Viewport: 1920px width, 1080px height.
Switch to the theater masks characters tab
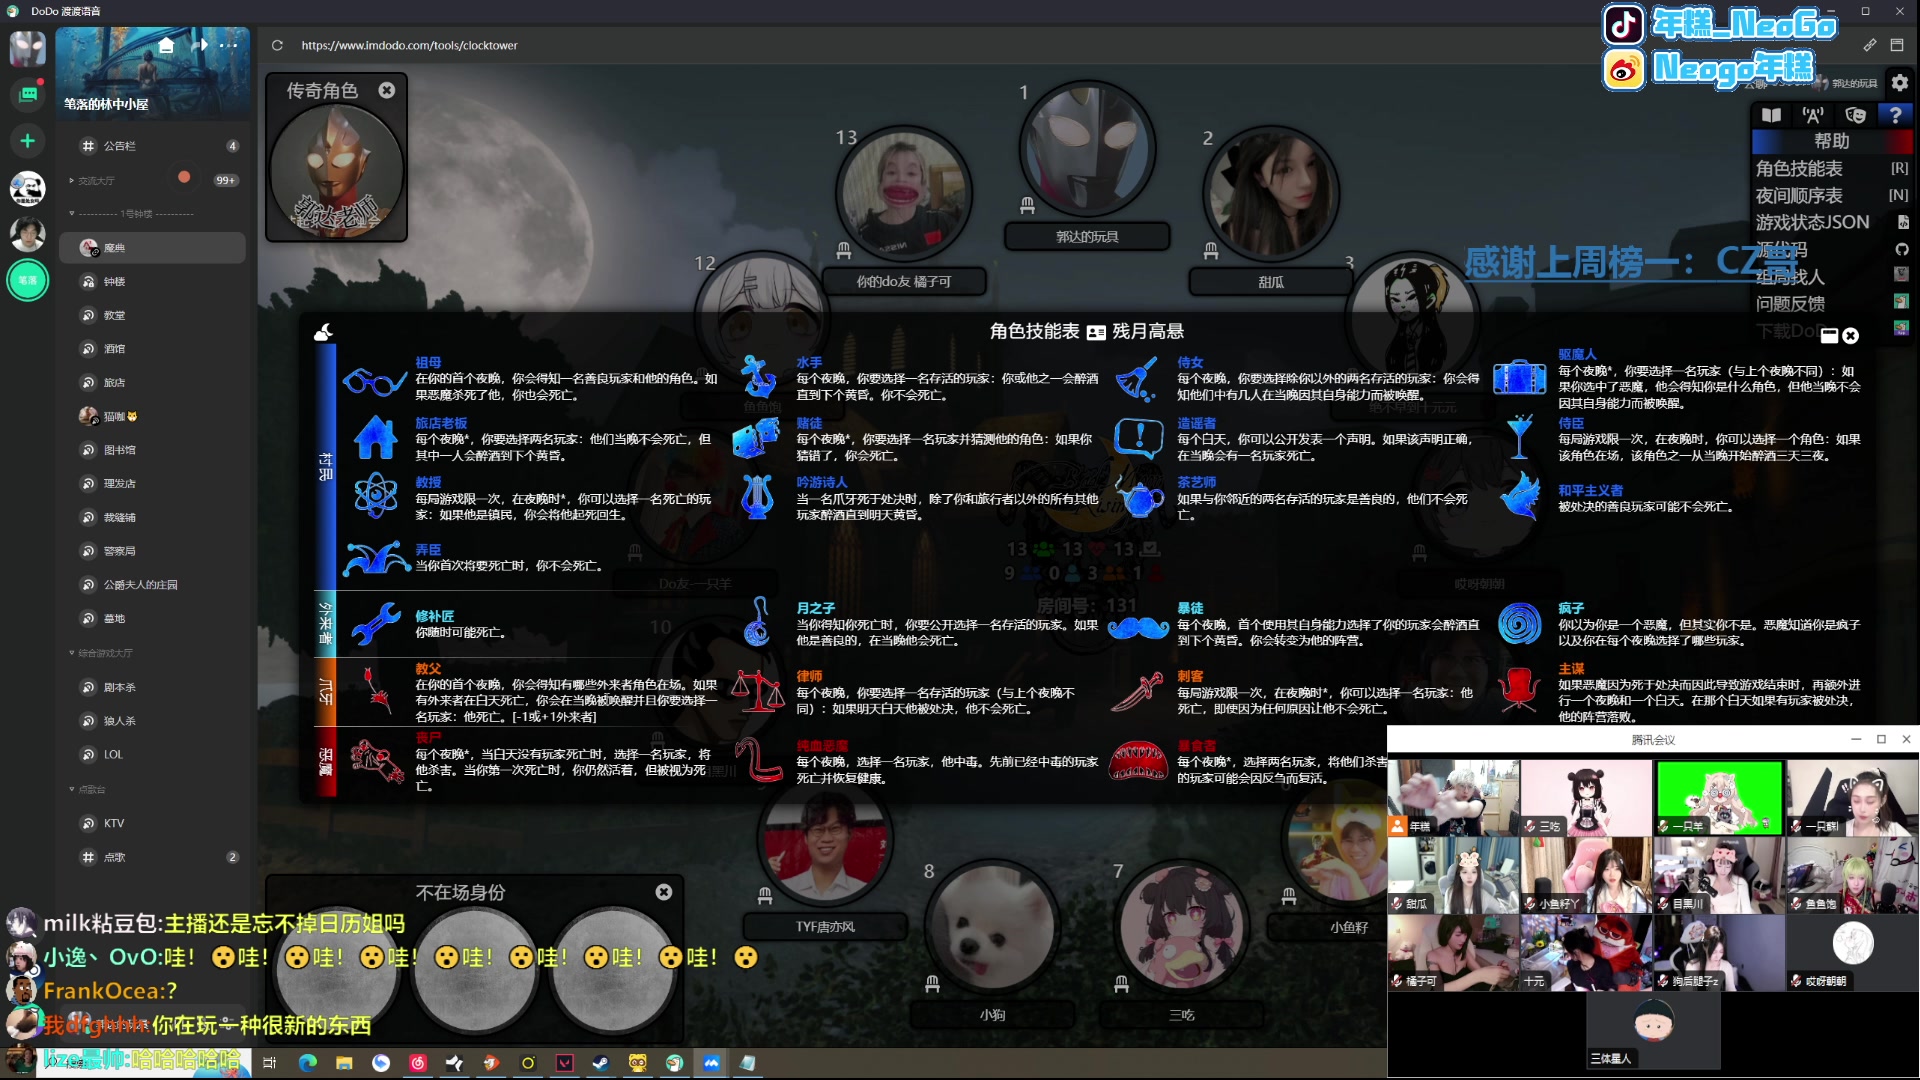(x=1855, y=115)
